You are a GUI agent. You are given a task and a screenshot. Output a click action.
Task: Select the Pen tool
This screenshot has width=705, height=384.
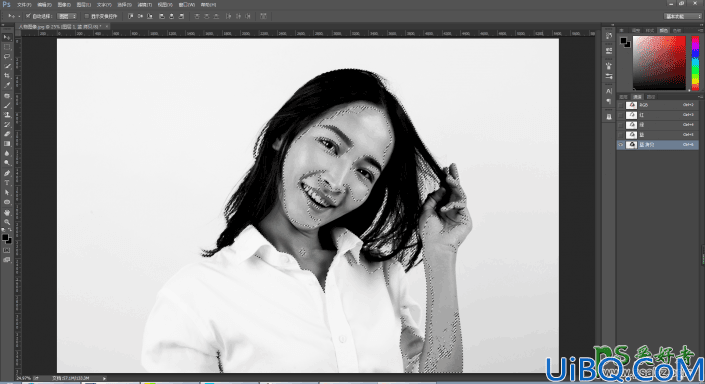pos(7,174)
